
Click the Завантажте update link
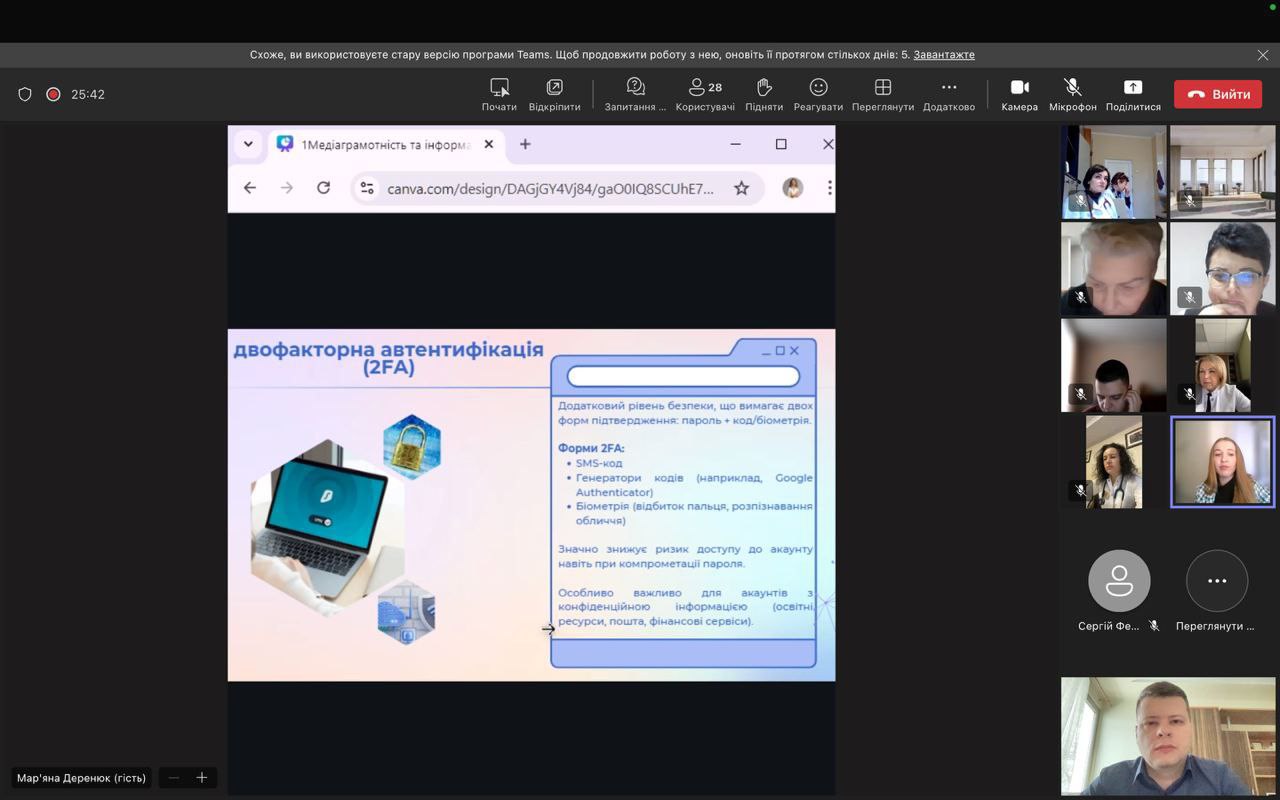(x=943, y=55)
